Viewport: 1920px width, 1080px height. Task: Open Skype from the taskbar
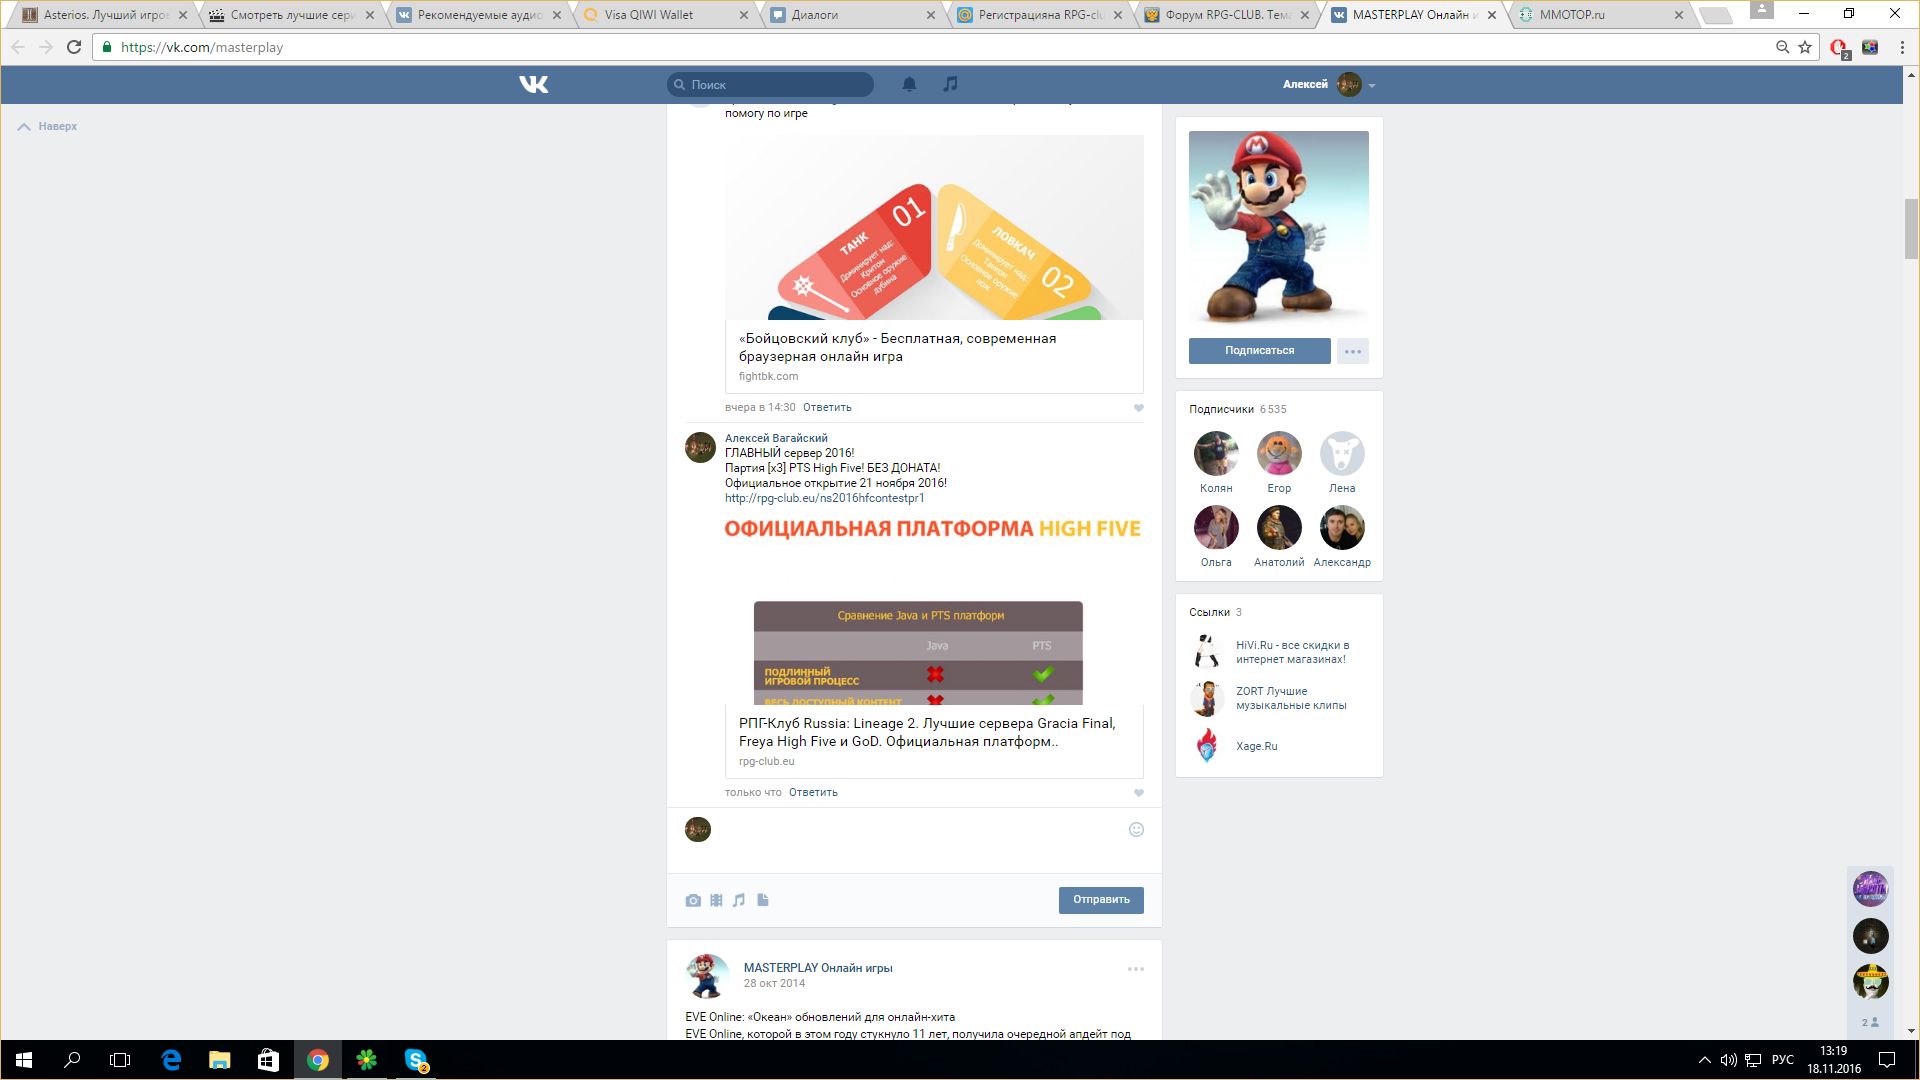coord(416,1060)
